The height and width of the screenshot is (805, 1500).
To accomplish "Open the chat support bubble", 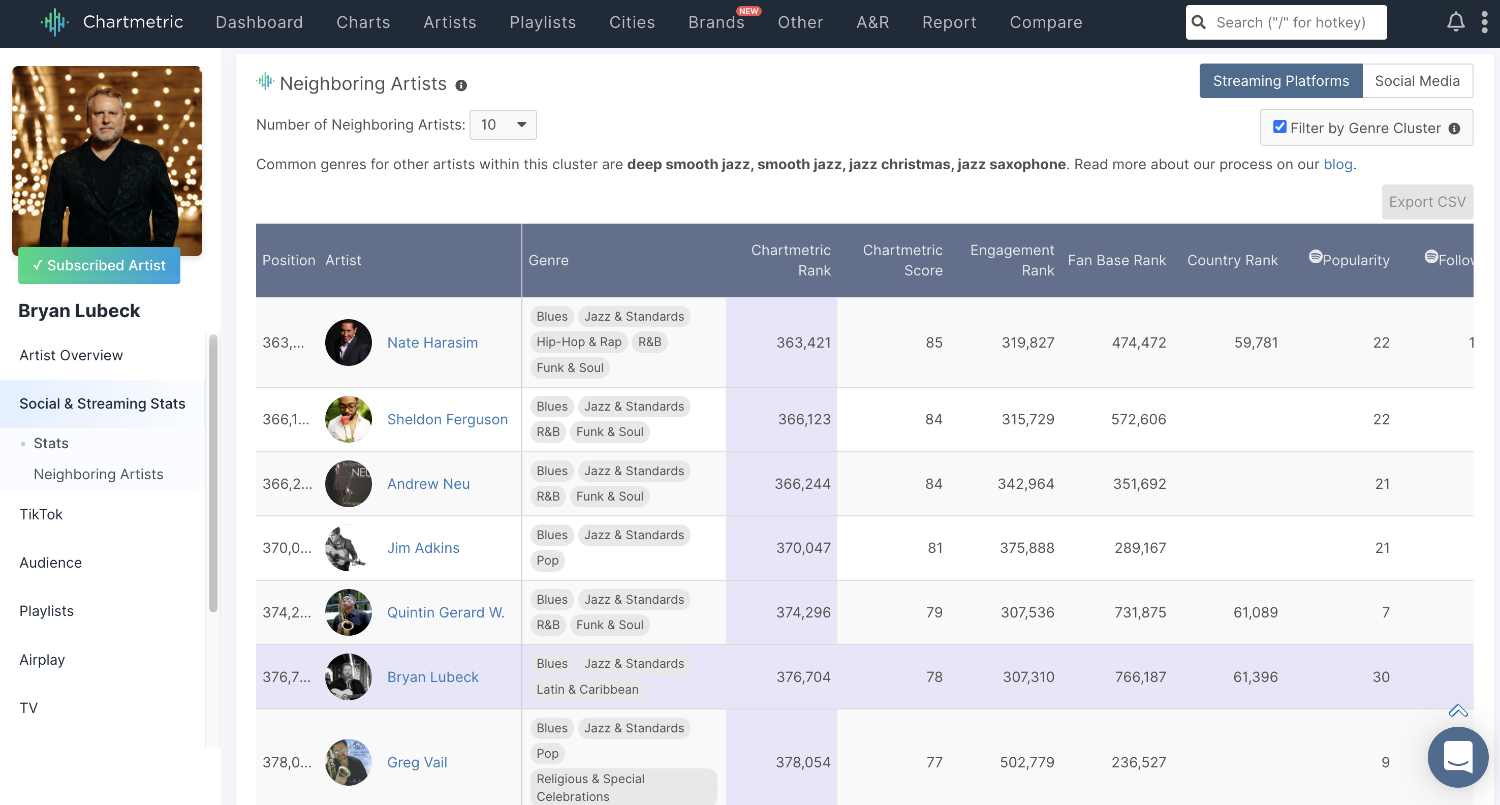I will coord(1458,757).
